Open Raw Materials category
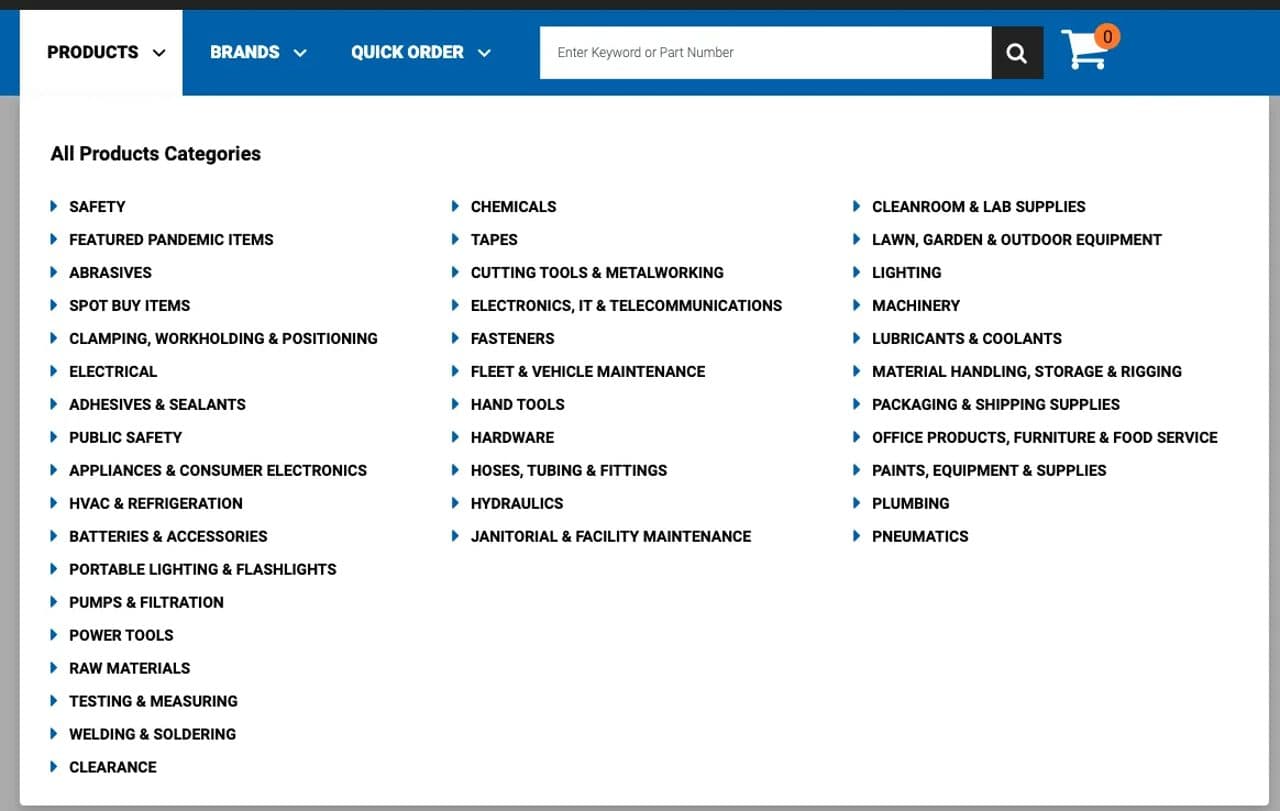The image size is (1280, 811). tap(129, 669)
